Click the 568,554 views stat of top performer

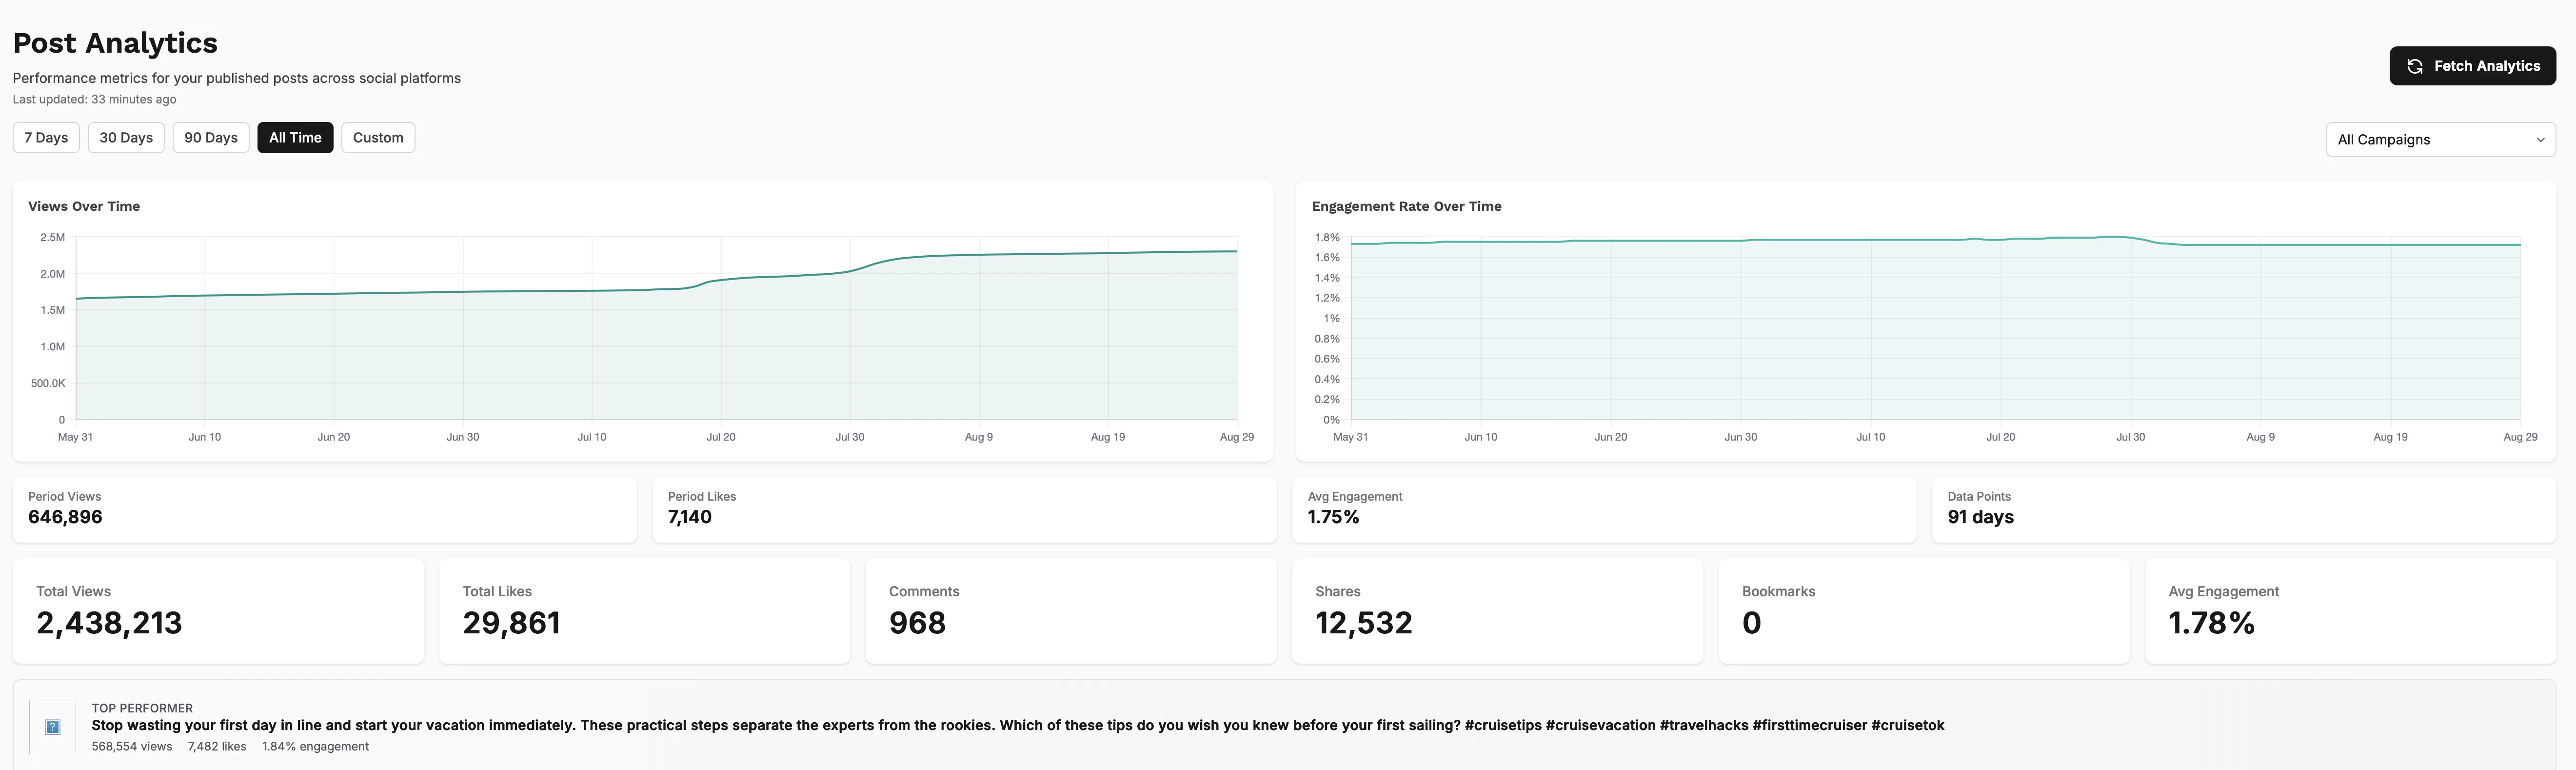[132, 747]
